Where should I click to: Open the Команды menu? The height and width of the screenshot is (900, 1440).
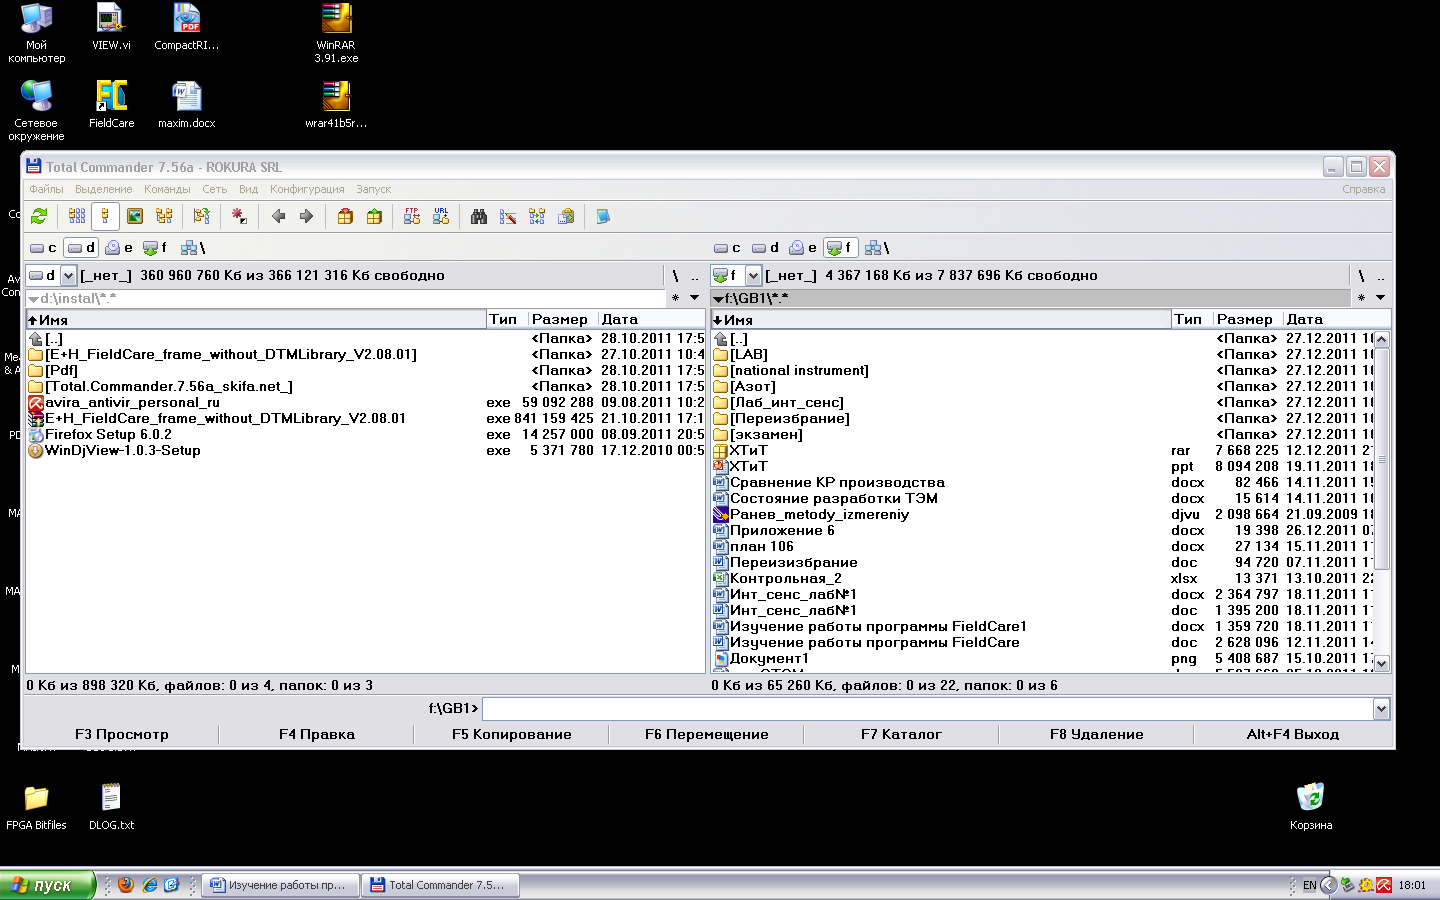[x=167, y=189]
